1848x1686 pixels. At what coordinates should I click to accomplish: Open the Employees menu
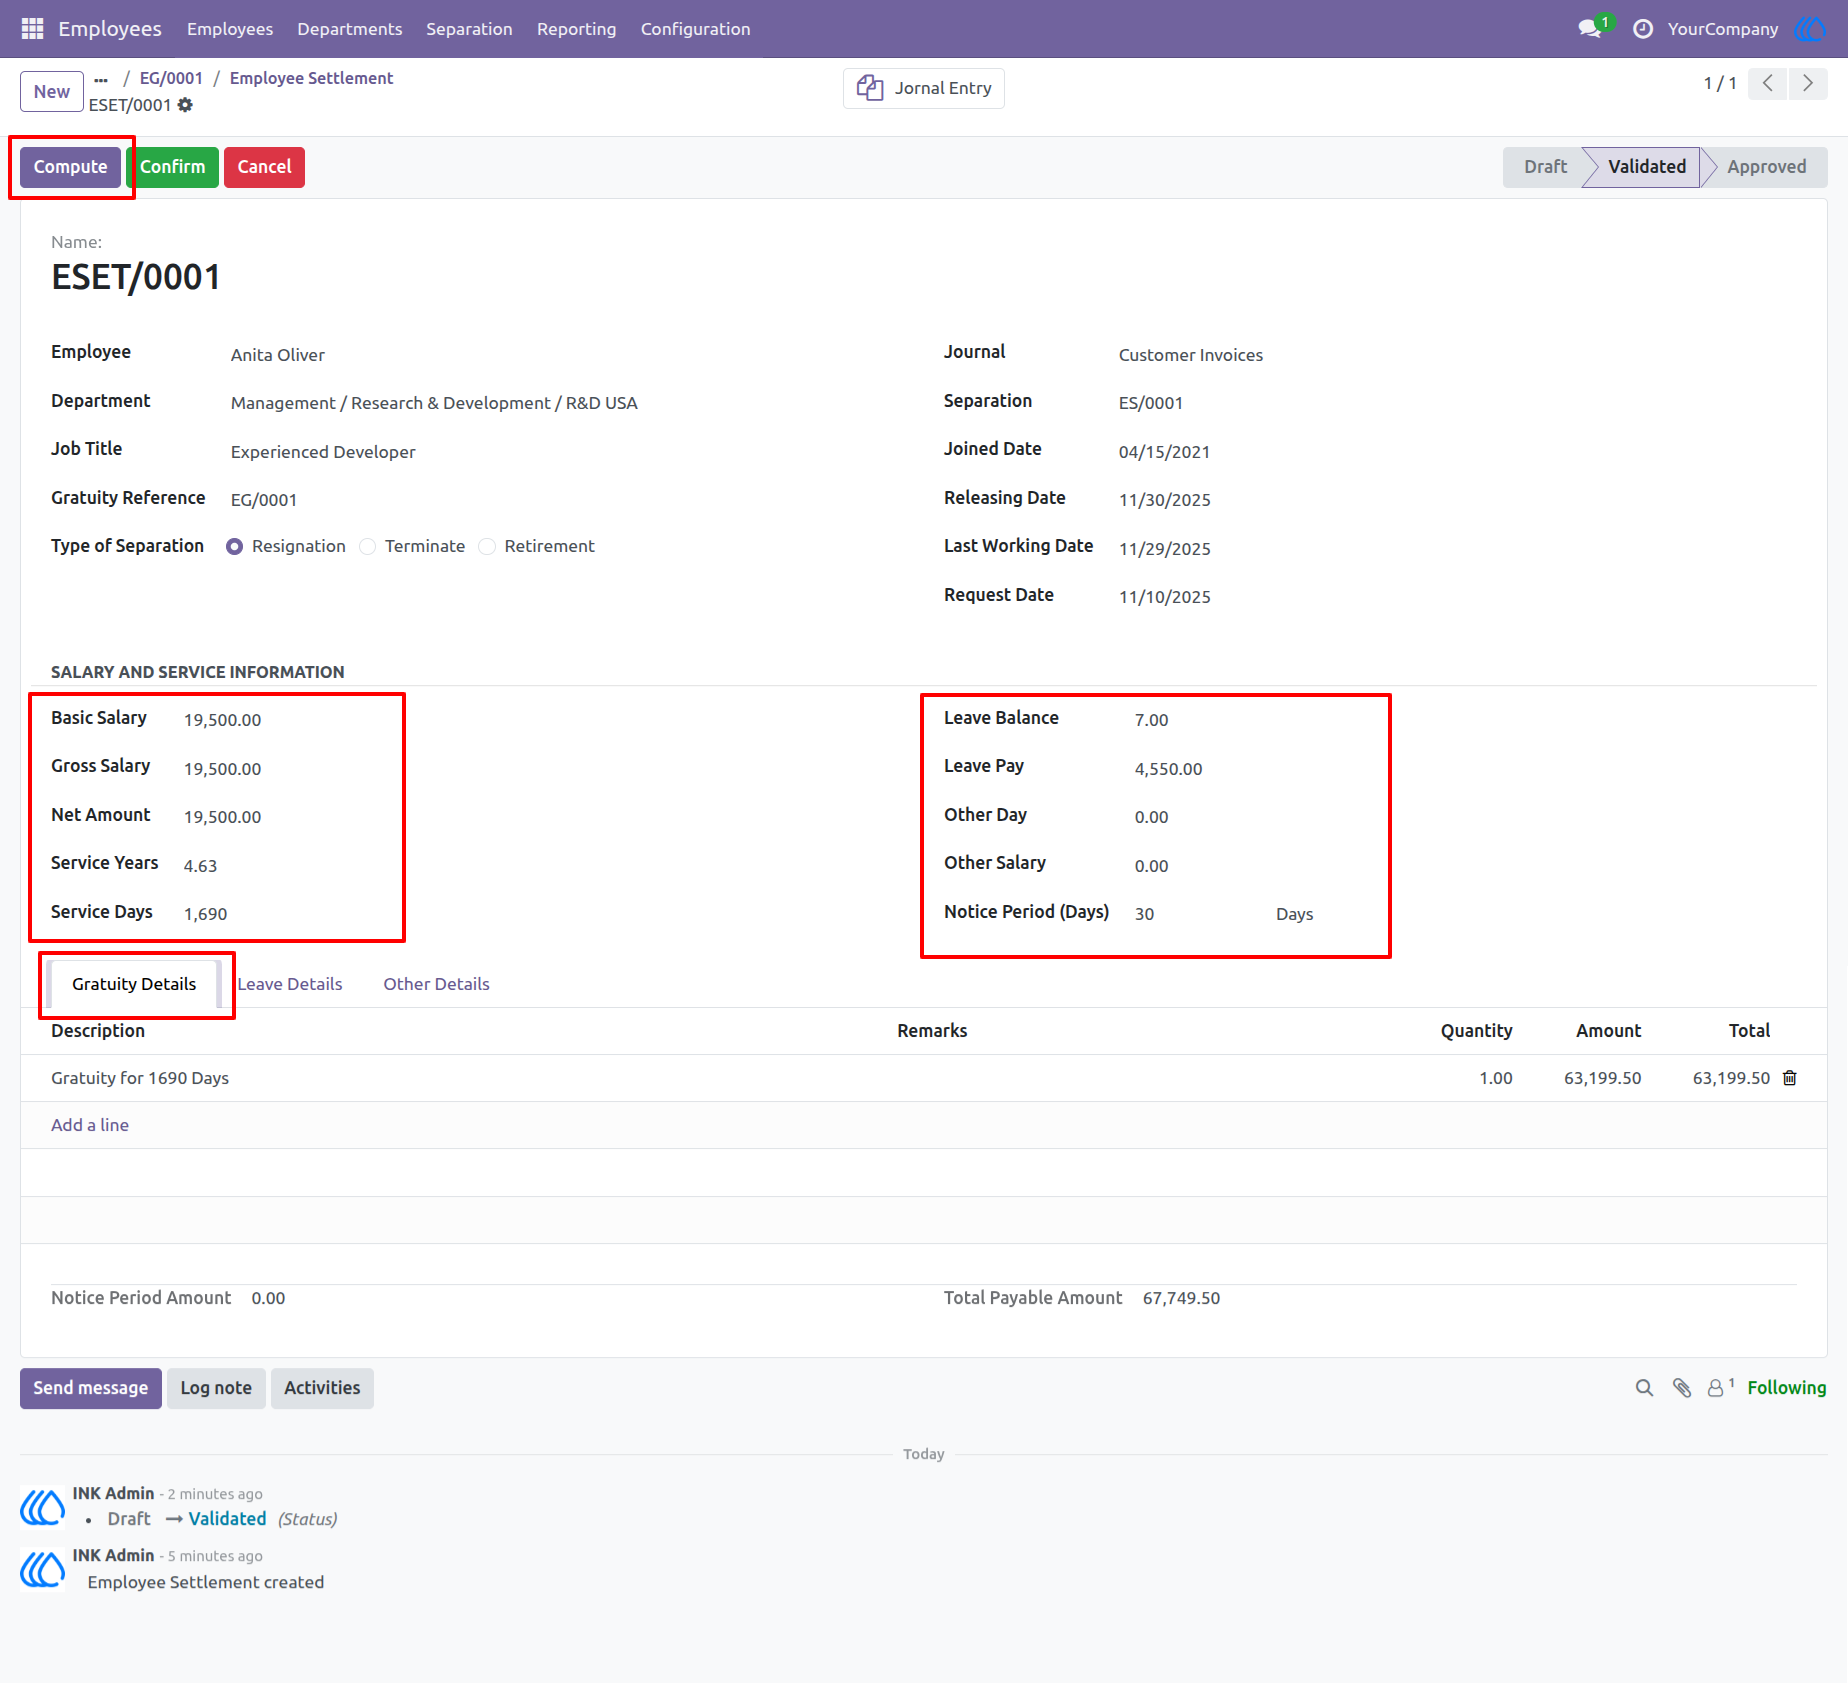pos(230,29)
